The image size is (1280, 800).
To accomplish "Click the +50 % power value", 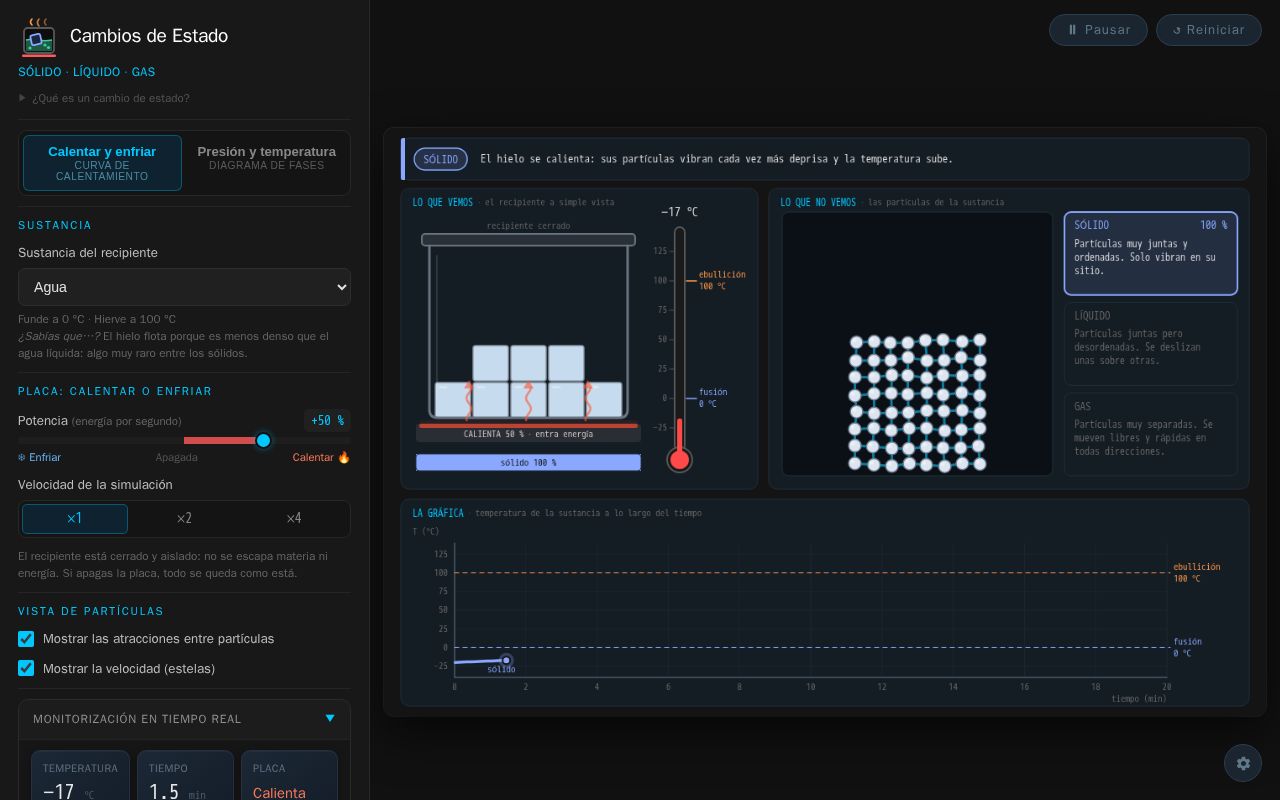I will click(x=327, y=420).
